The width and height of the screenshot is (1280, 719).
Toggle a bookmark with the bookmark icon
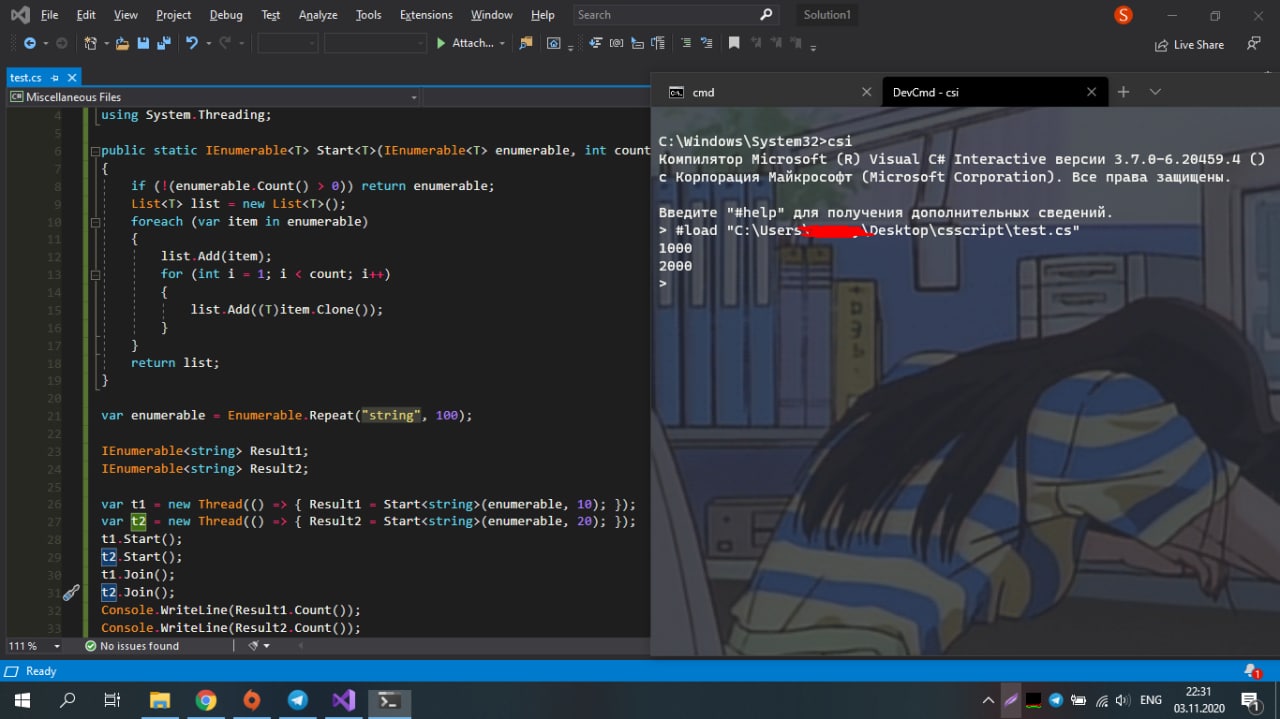tap(734, 43)
